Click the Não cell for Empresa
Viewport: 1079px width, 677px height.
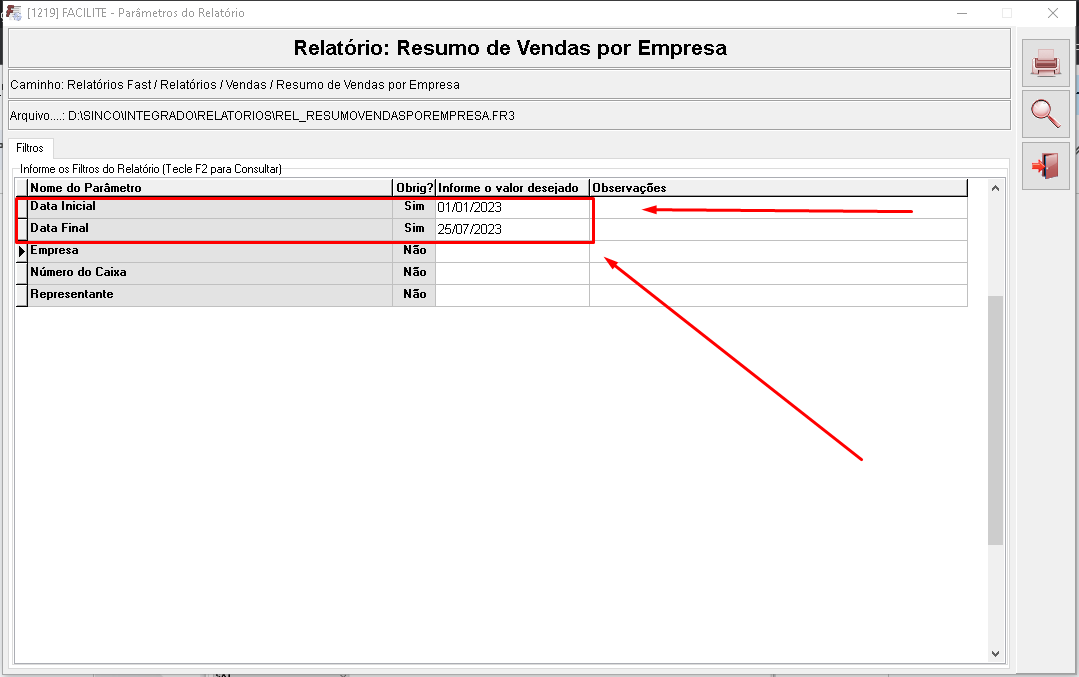pos(414,251)
